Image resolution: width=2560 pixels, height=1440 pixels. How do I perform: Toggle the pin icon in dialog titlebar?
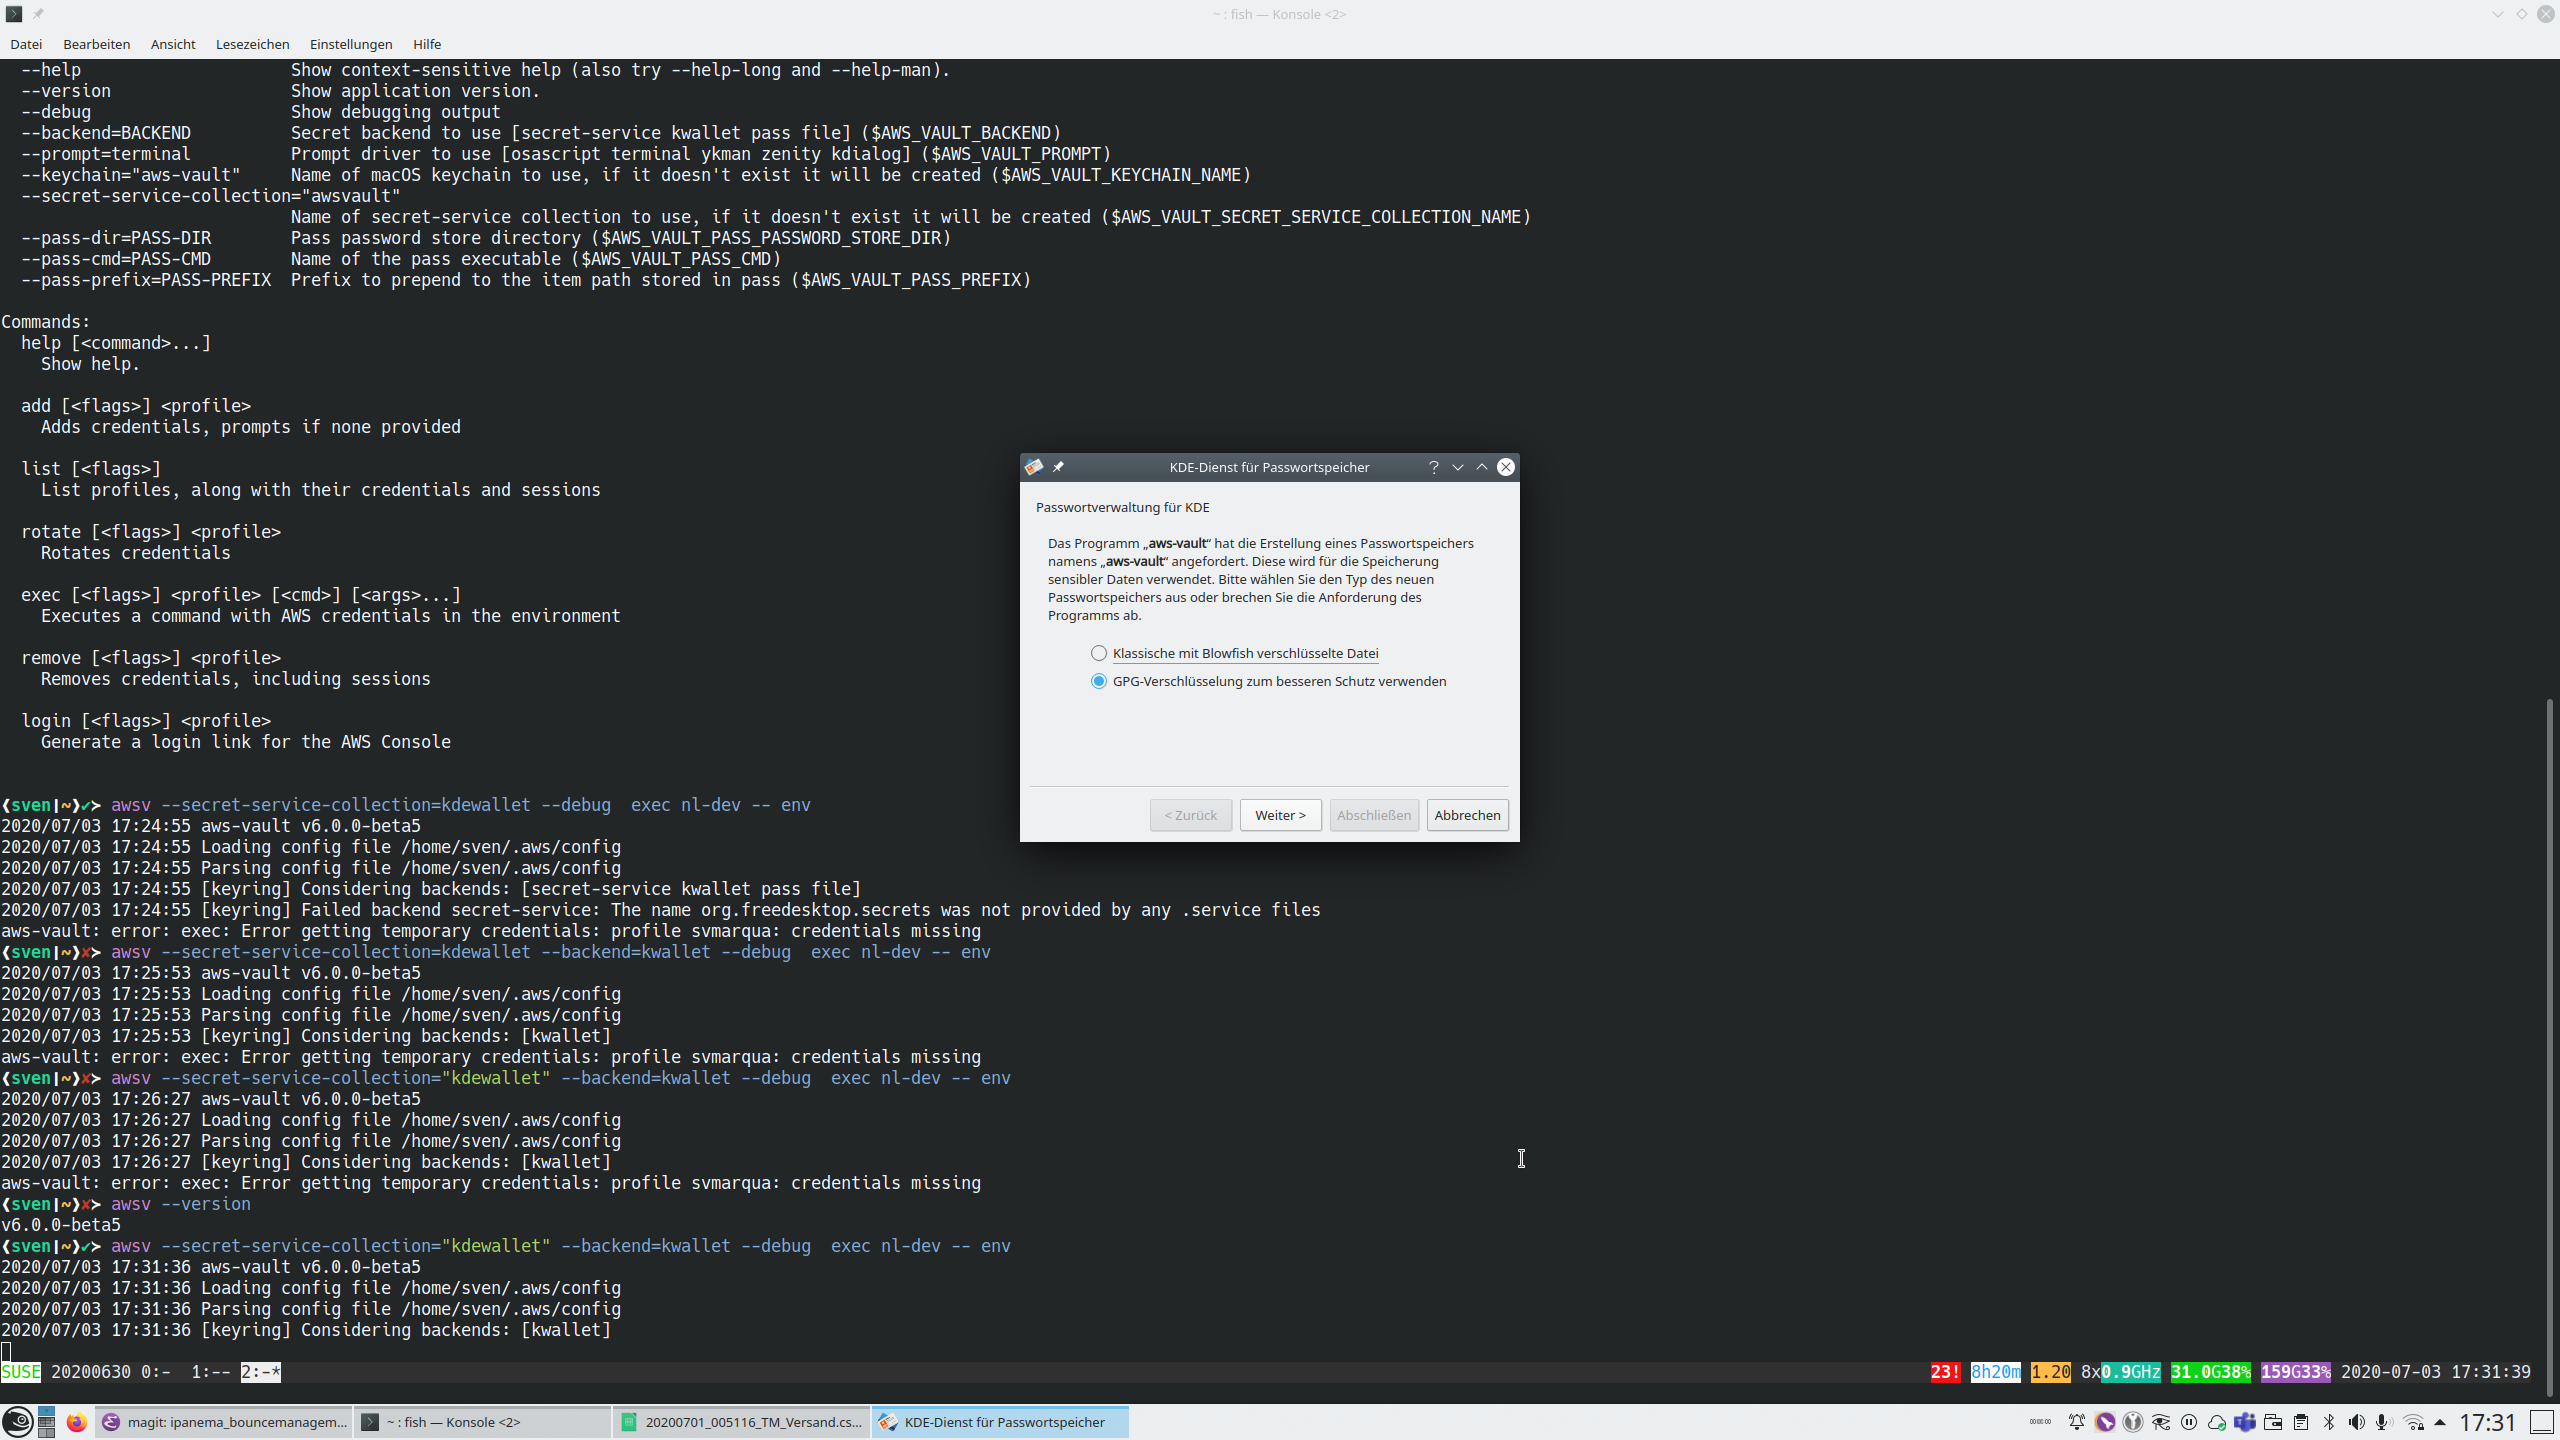click(x=1058, y=466)
